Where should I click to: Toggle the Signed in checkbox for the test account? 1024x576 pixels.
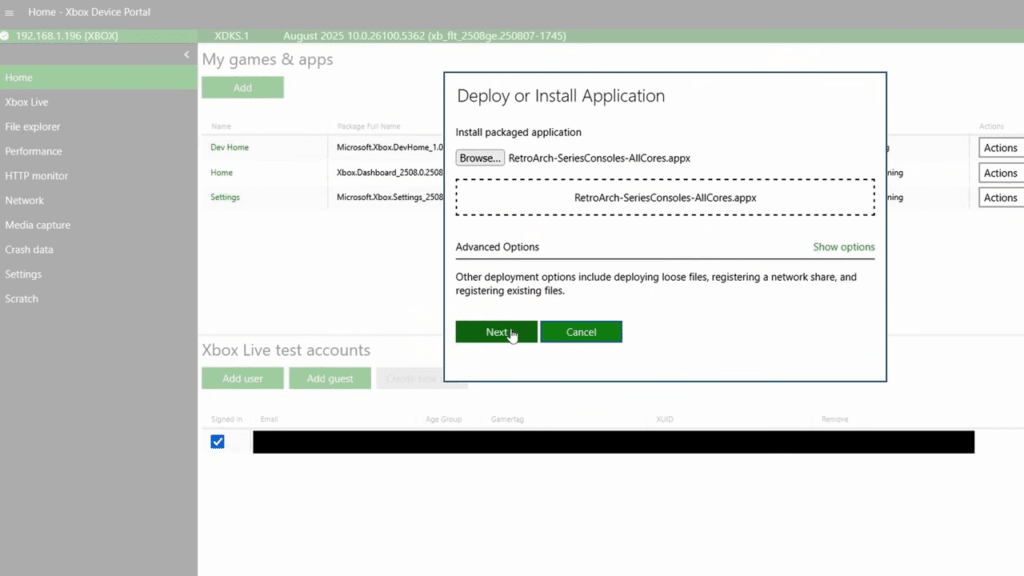pos(217,441)
